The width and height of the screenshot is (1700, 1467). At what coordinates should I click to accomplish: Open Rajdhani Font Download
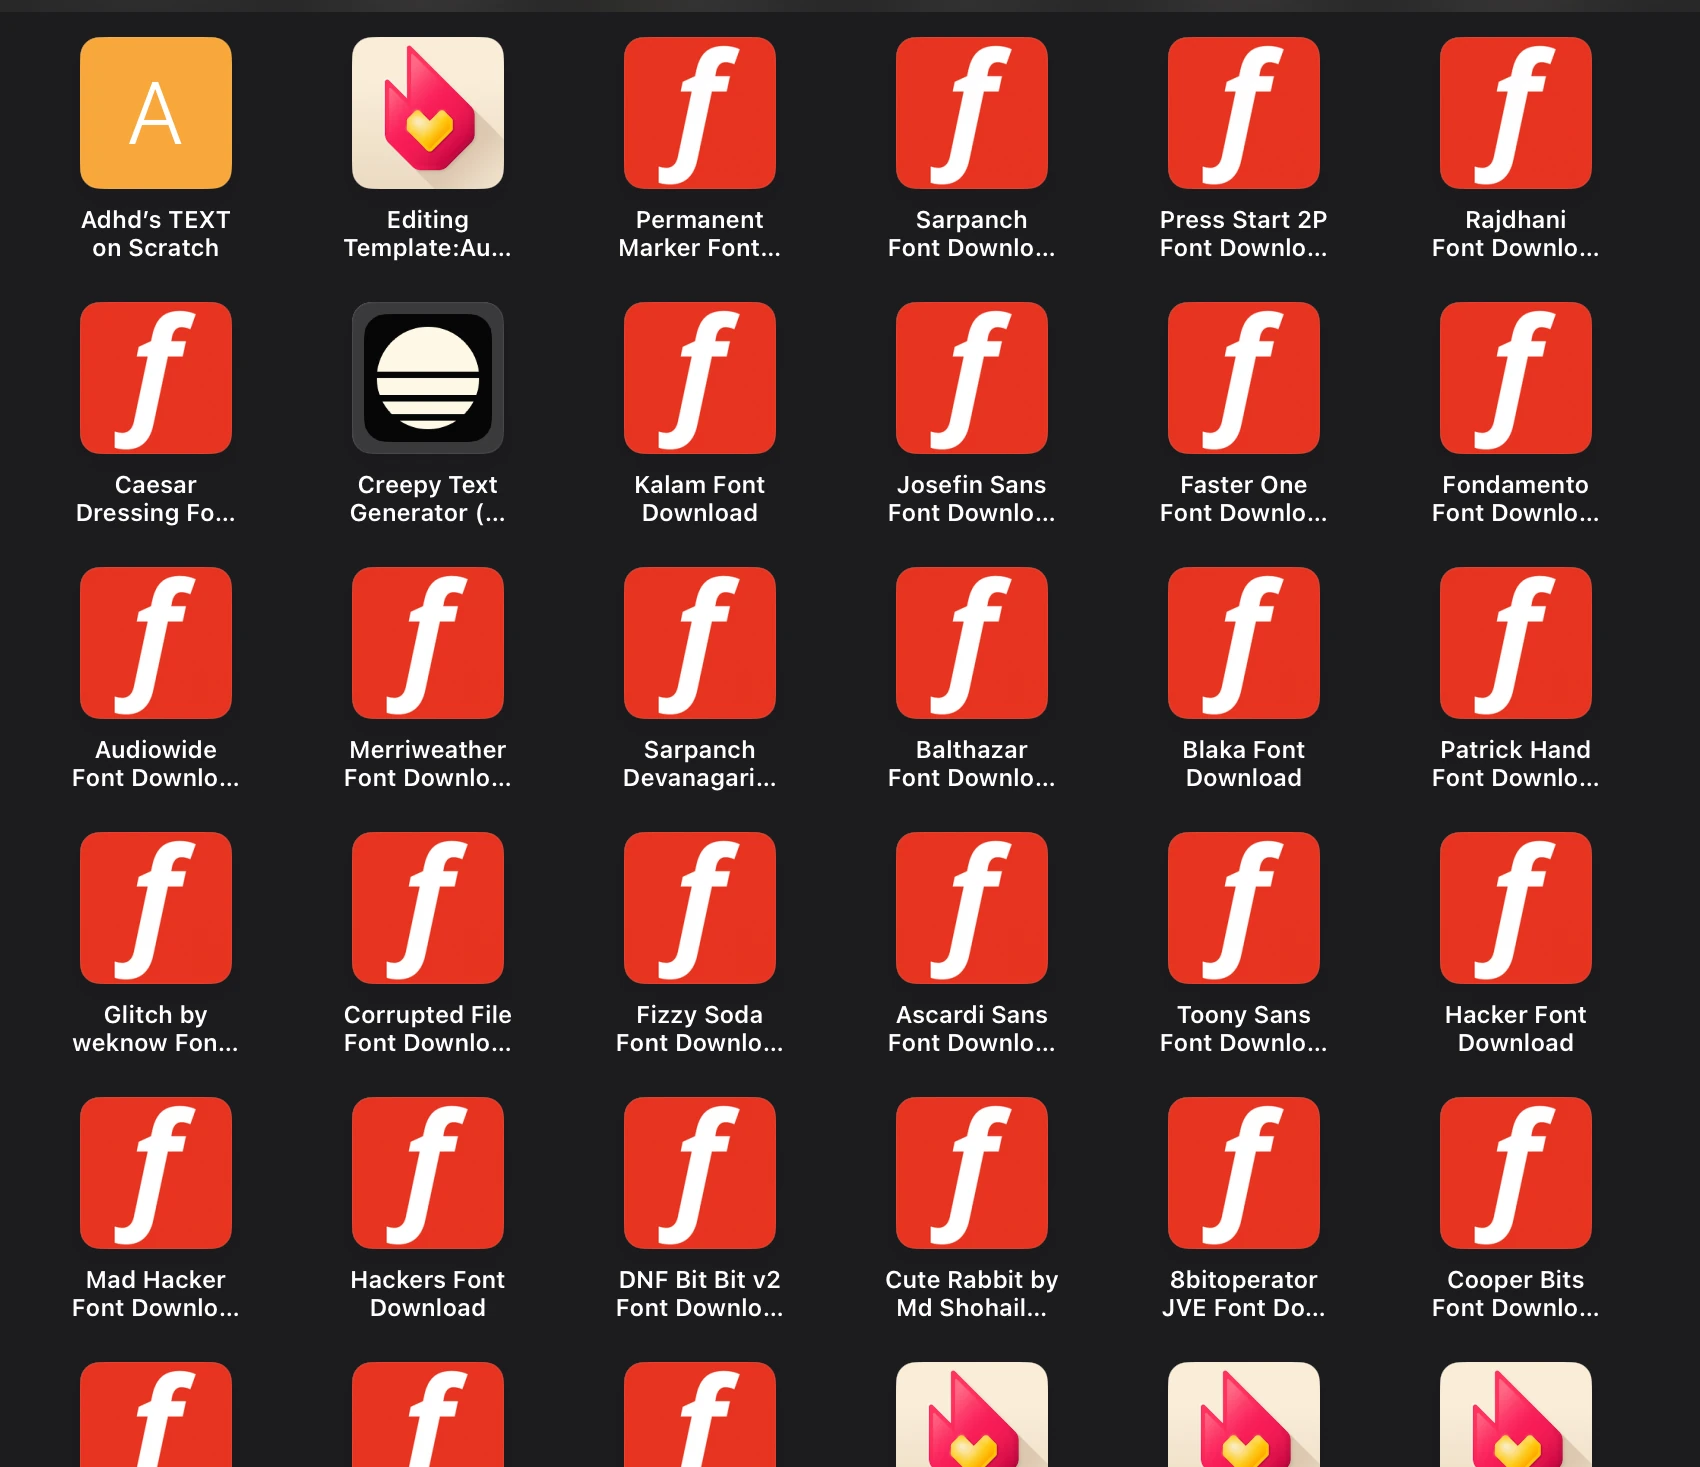[x=1515, y=112]
